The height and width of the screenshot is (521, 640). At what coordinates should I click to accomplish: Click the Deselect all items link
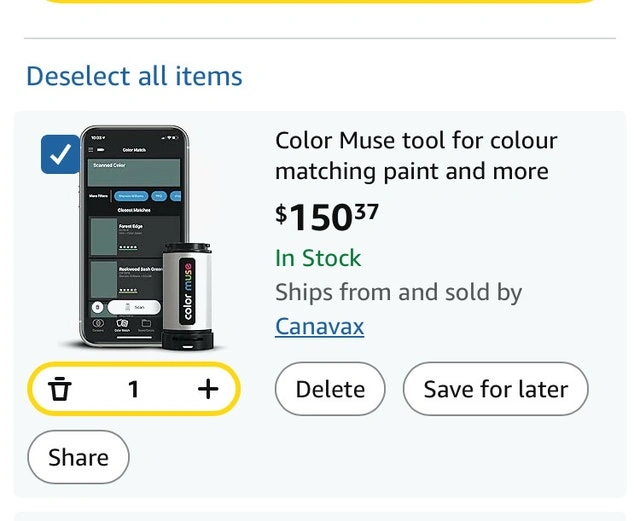[x=134, y=76]
